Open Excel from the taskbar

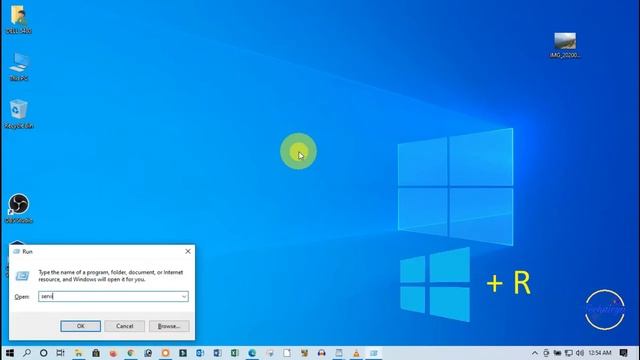235,353
